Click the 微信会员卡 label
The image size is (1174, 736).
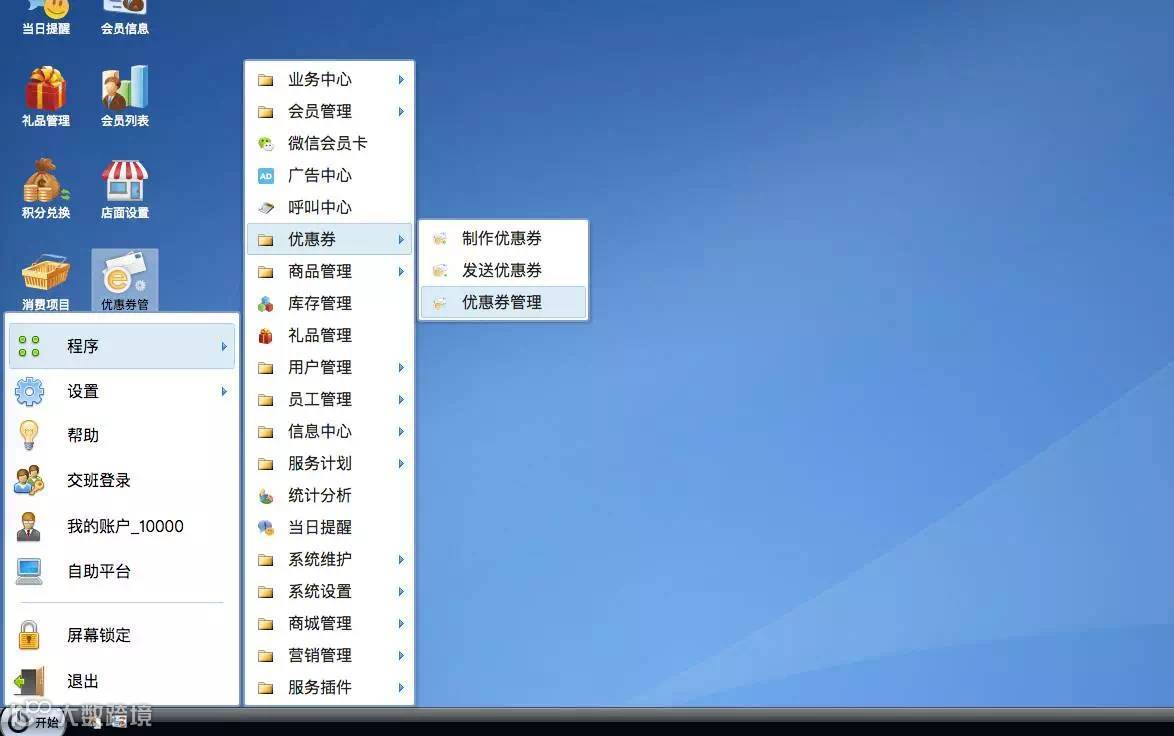pyautogui.click(x=327, y=143)
